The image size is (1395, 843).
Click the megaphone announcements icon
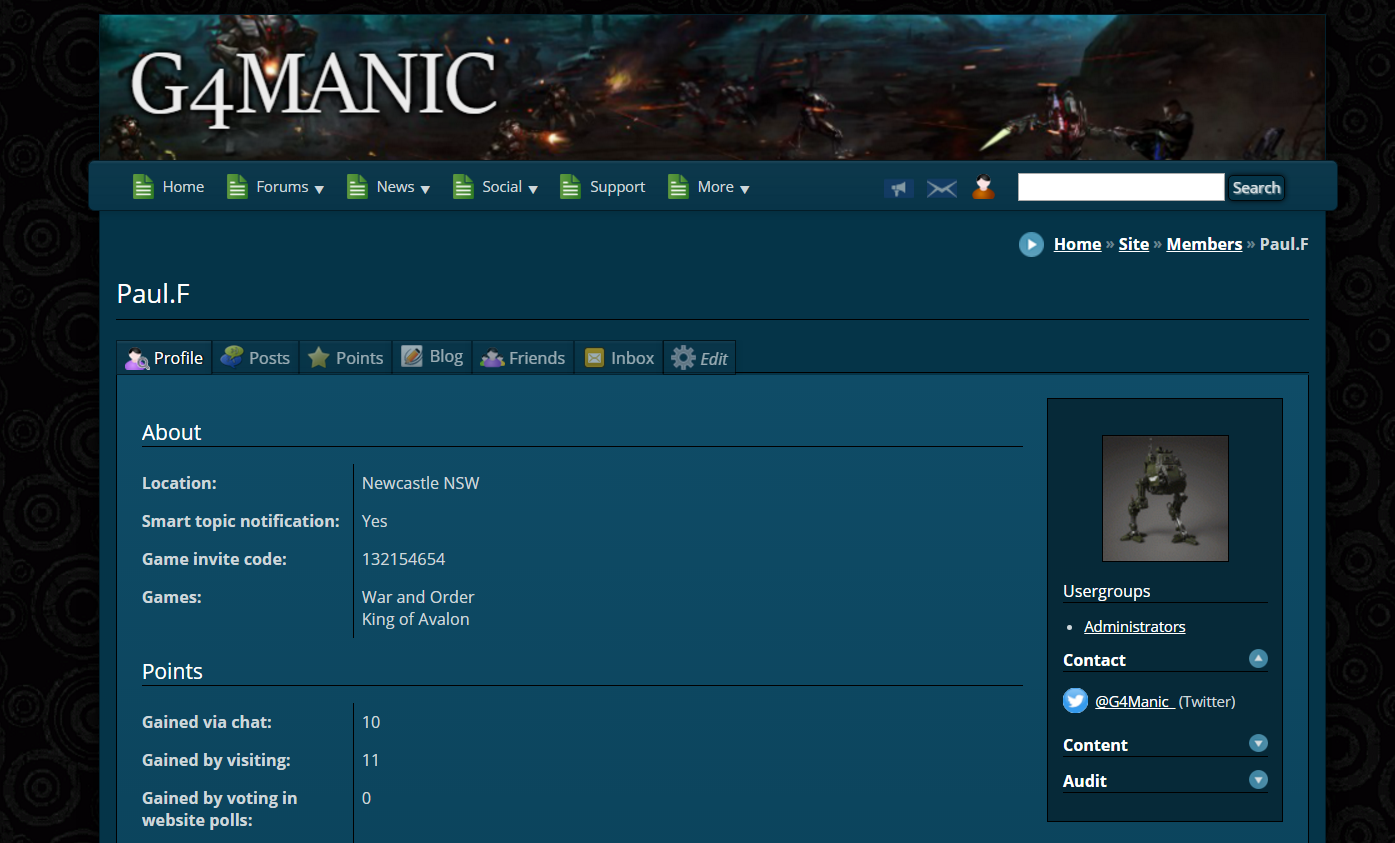[898, 188]
